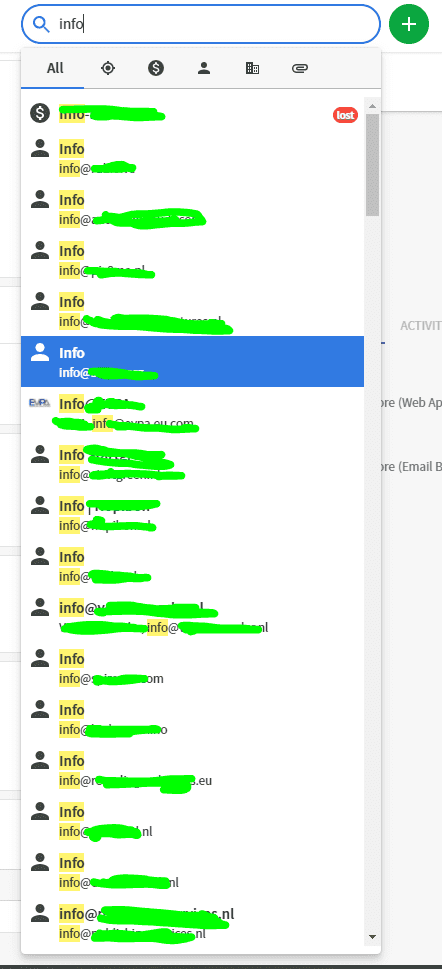Image resolution: width=442 pixels, height=969 pixels.
Task: Click the results list scrollbar thumb
Action: [372, 164]
